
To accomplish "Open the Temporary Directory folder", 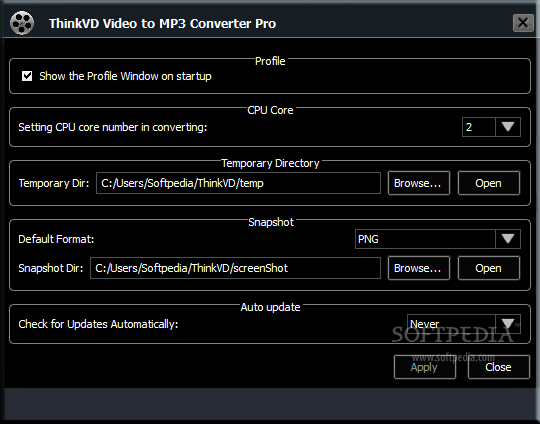I will click(489, 183).
